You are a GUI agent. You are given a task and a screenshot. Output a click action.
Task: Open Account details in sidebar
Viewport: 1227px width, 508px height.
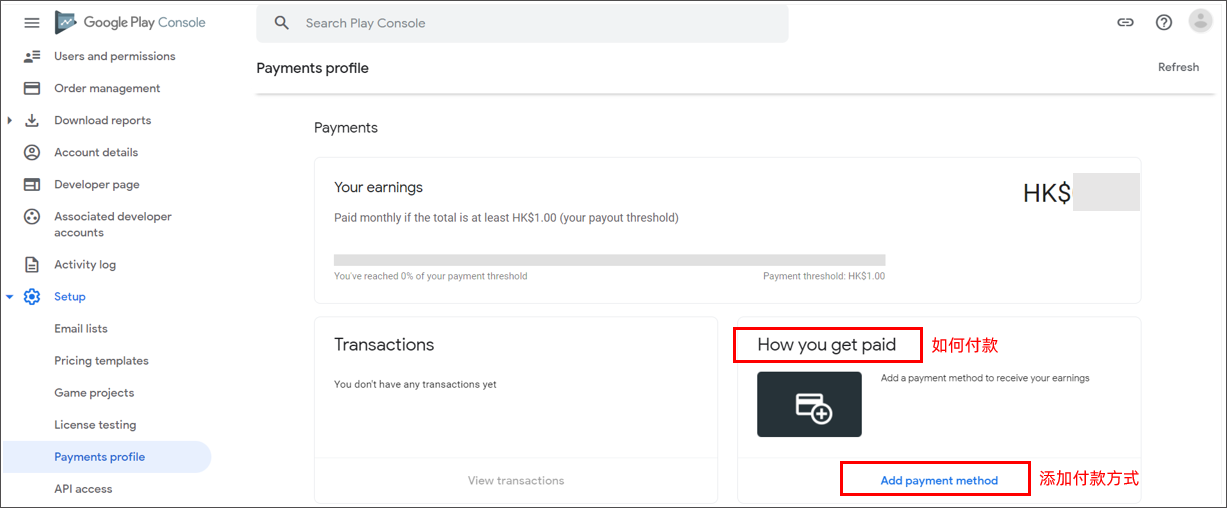[96, 152]
